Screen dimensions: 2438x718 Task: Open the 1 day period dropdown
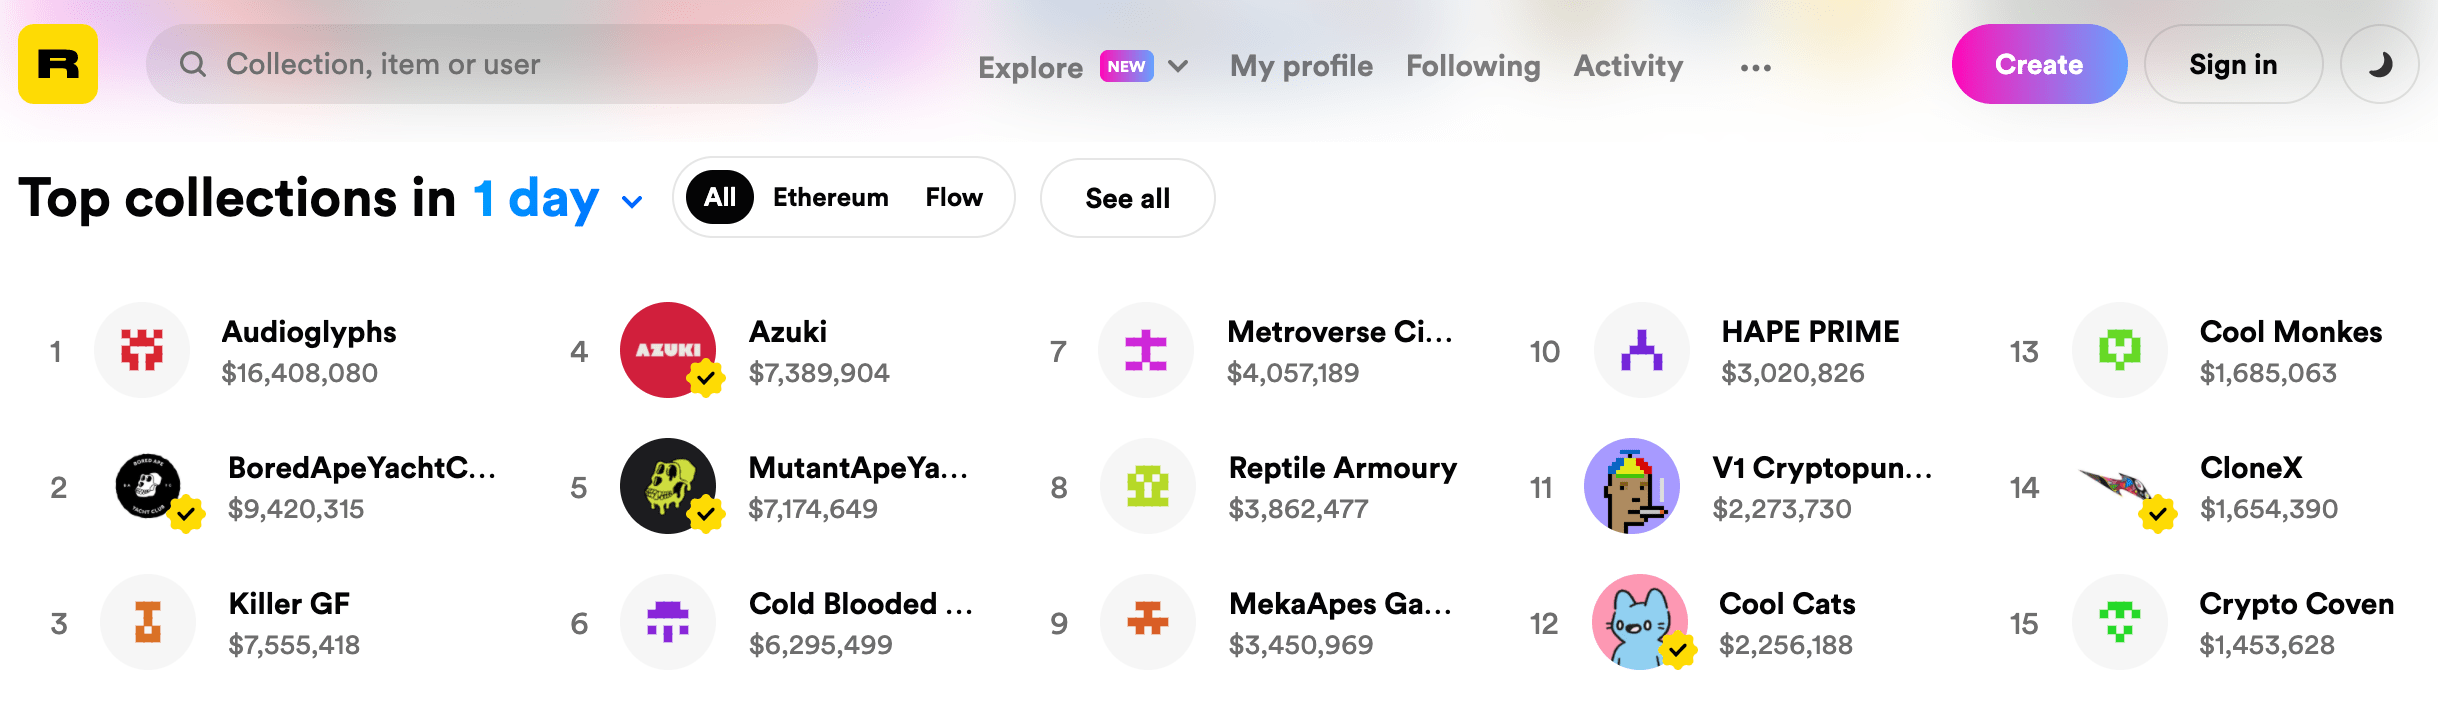coord(558,199)
